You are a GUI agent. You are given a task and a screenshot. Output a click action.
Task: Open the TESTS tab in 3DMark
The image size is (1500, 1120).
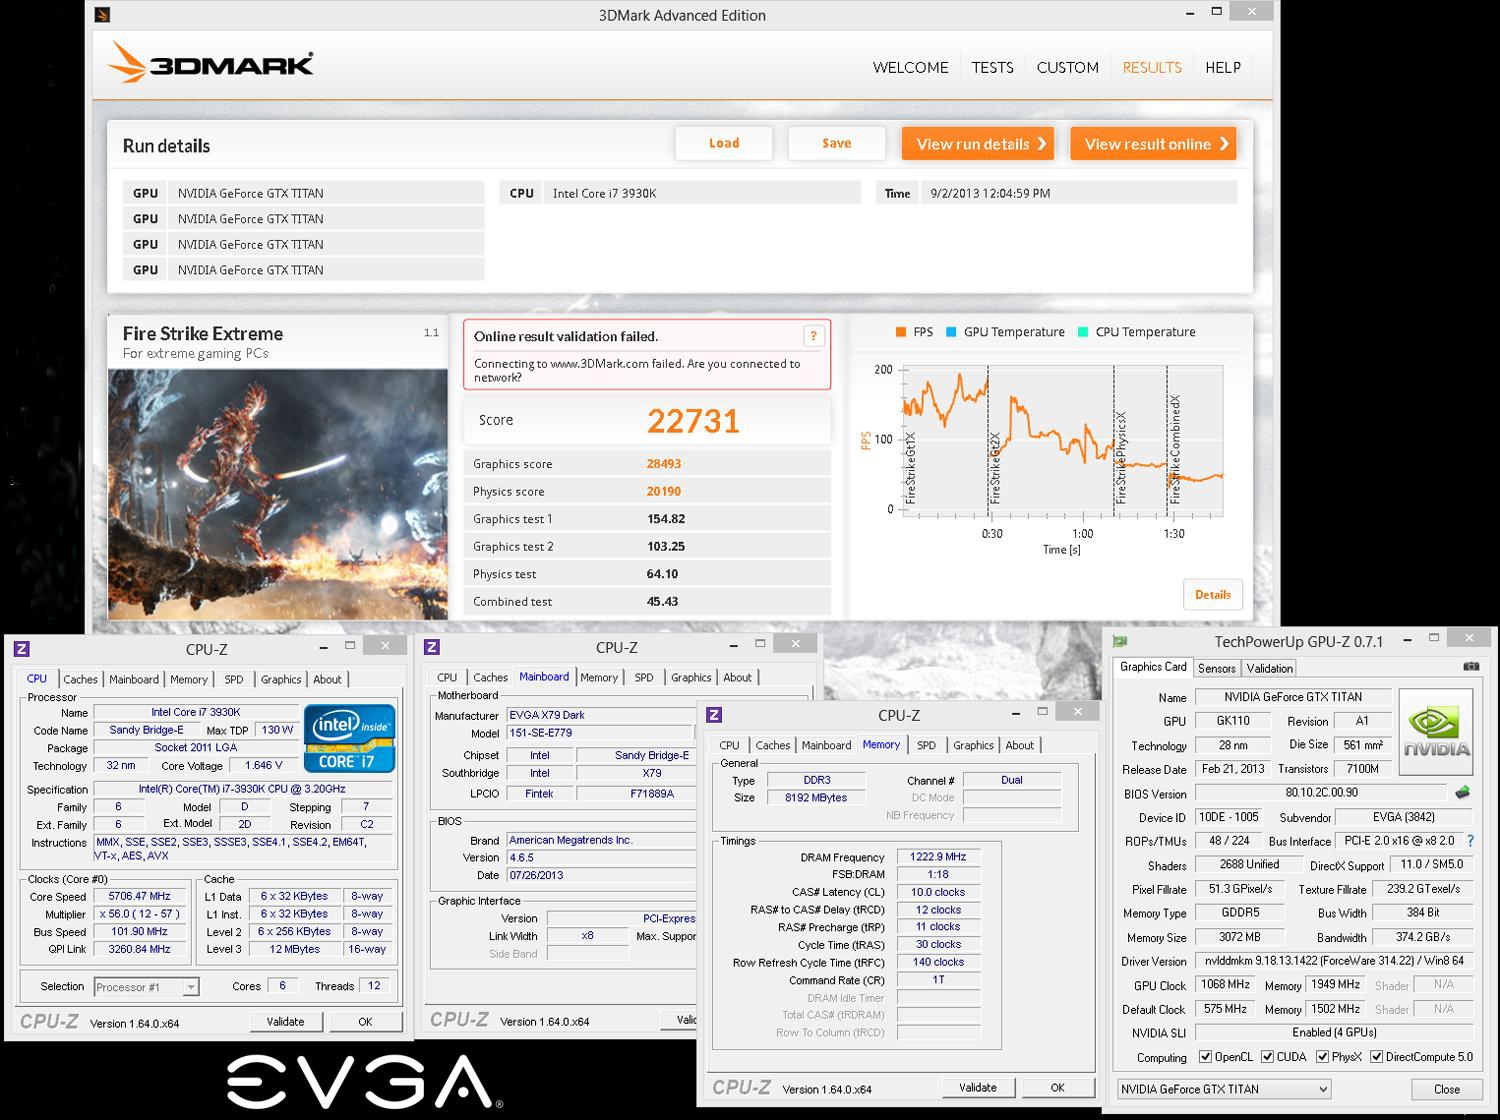[992, 67]
